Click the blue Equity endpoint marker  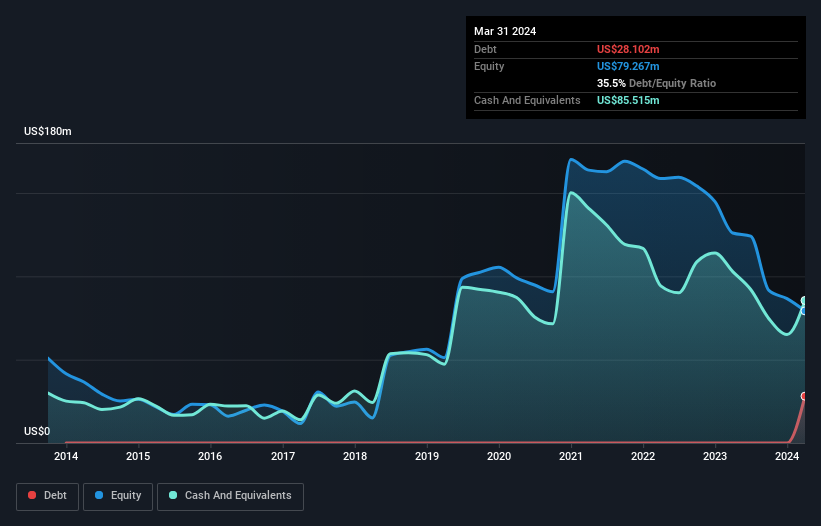(x=803, y=310)
